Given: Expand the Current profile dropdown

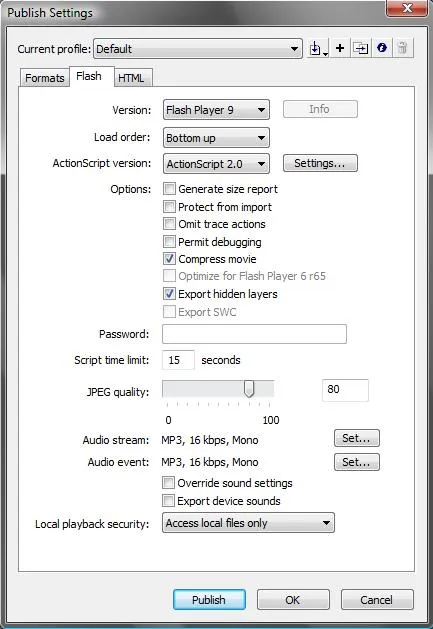Looking at the screenshot, I should pos(198,49).
